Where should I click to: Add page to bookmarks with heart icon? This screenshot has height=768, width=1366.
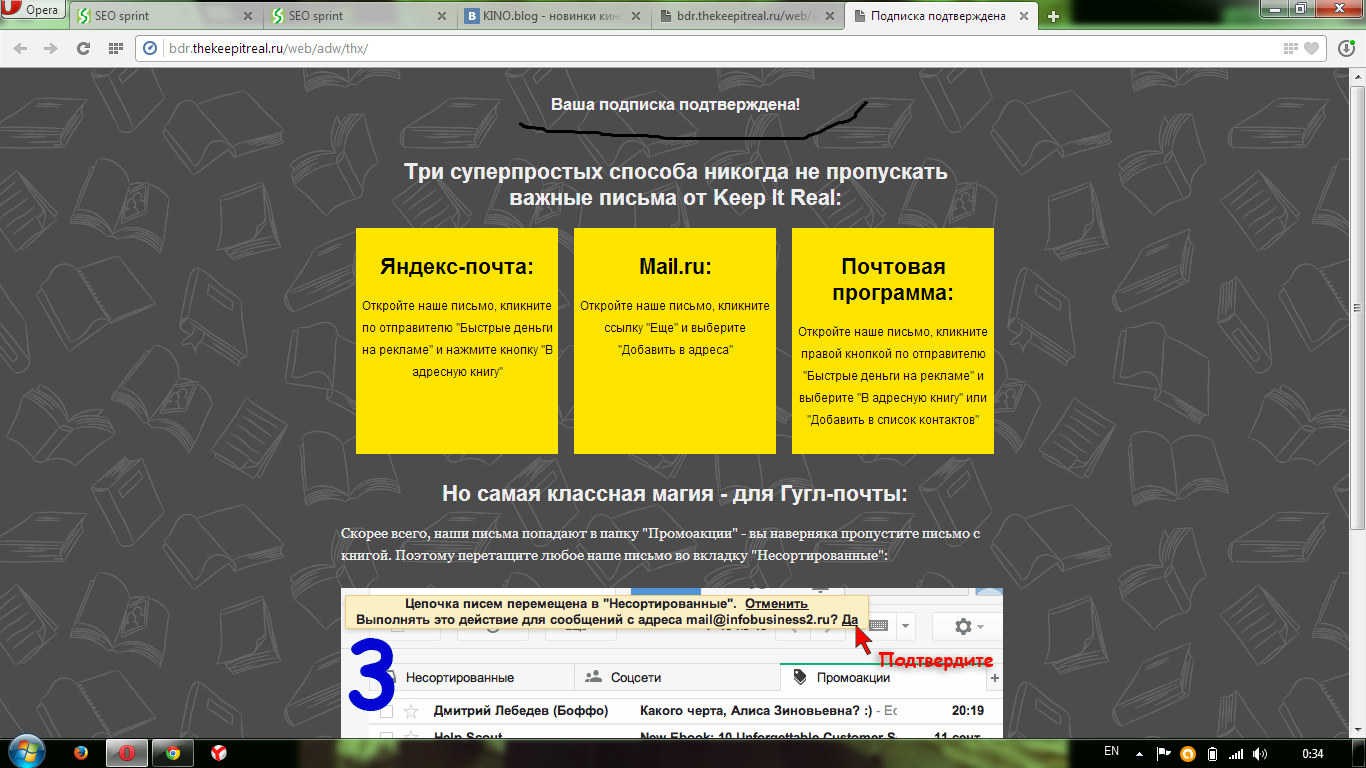pyautogui.click(x=1312, y=48)
